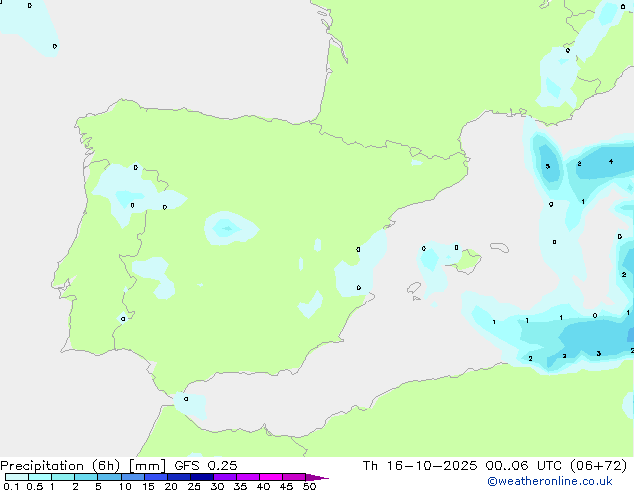634x490 pixels.
Task: Click the '4' precipitation value east of Corsica
Action: click(611, 162)
